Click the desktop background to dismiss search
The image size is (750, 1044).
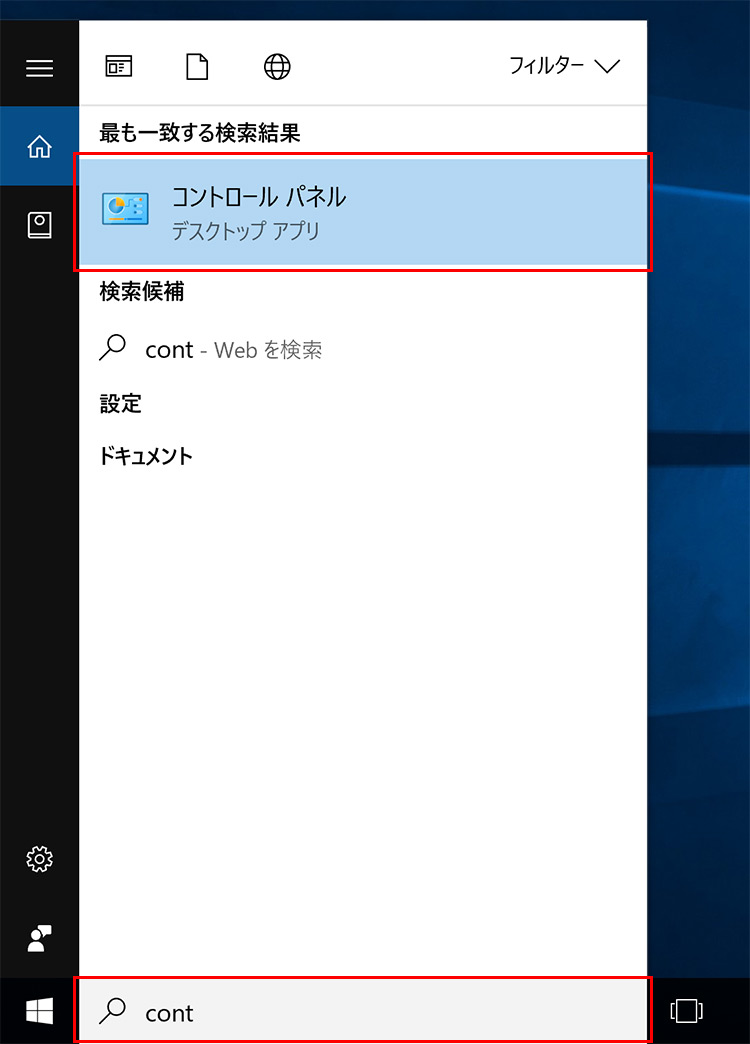pos(698,500)
